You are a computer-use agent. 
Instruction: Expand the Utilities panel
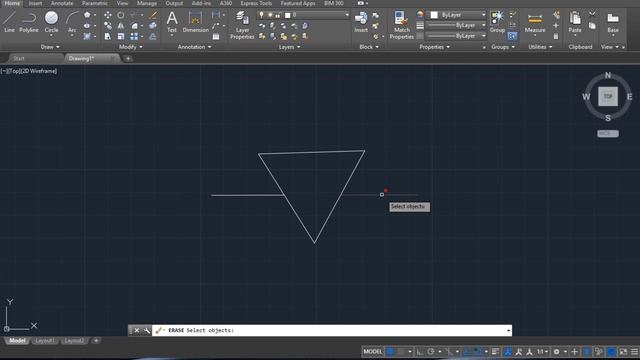pyautogui.click(x=540, y=47)
